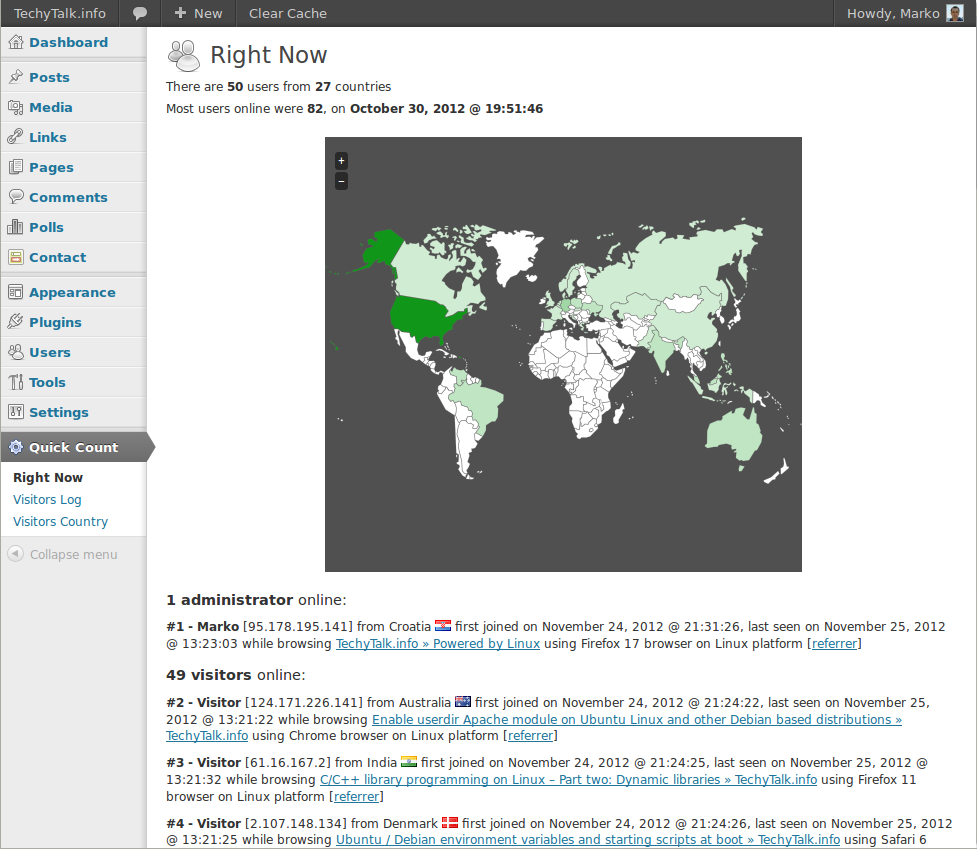977x849 pixels.
Task: Click the Dashboard home icon
Action: click(16, 42)
